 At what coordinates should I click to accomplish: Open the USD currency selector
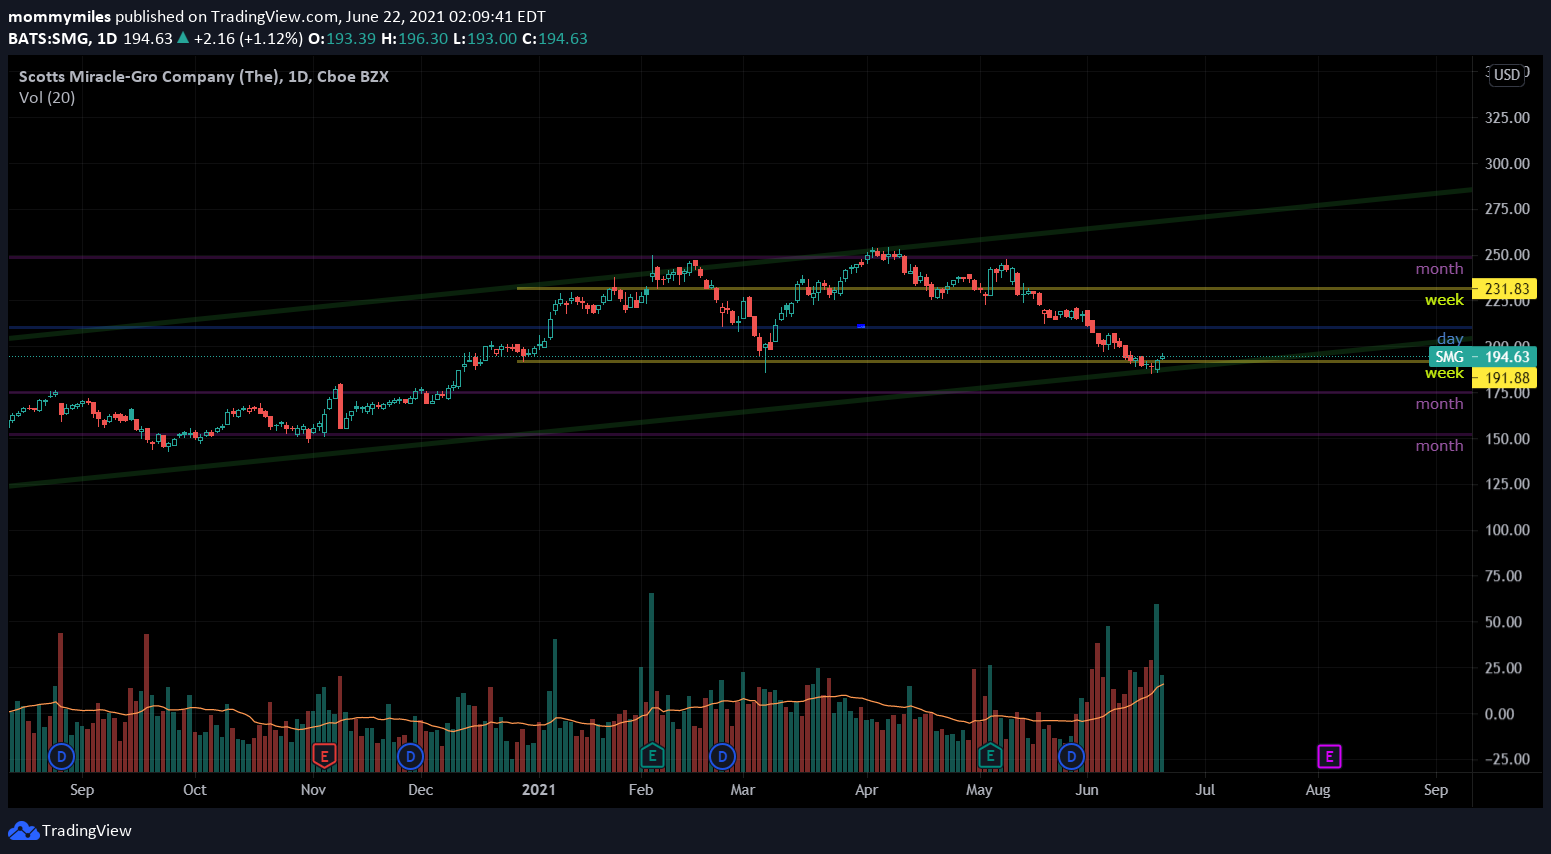click(x=1507, y=75)
